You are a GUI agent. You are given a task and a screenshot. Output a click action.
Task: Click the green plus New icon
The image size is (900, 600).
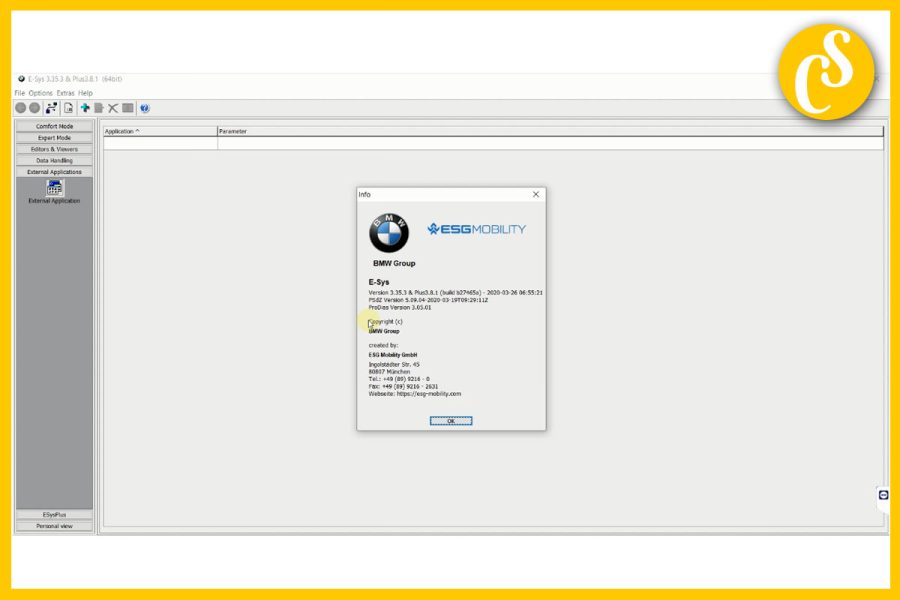tap(85, 107)
